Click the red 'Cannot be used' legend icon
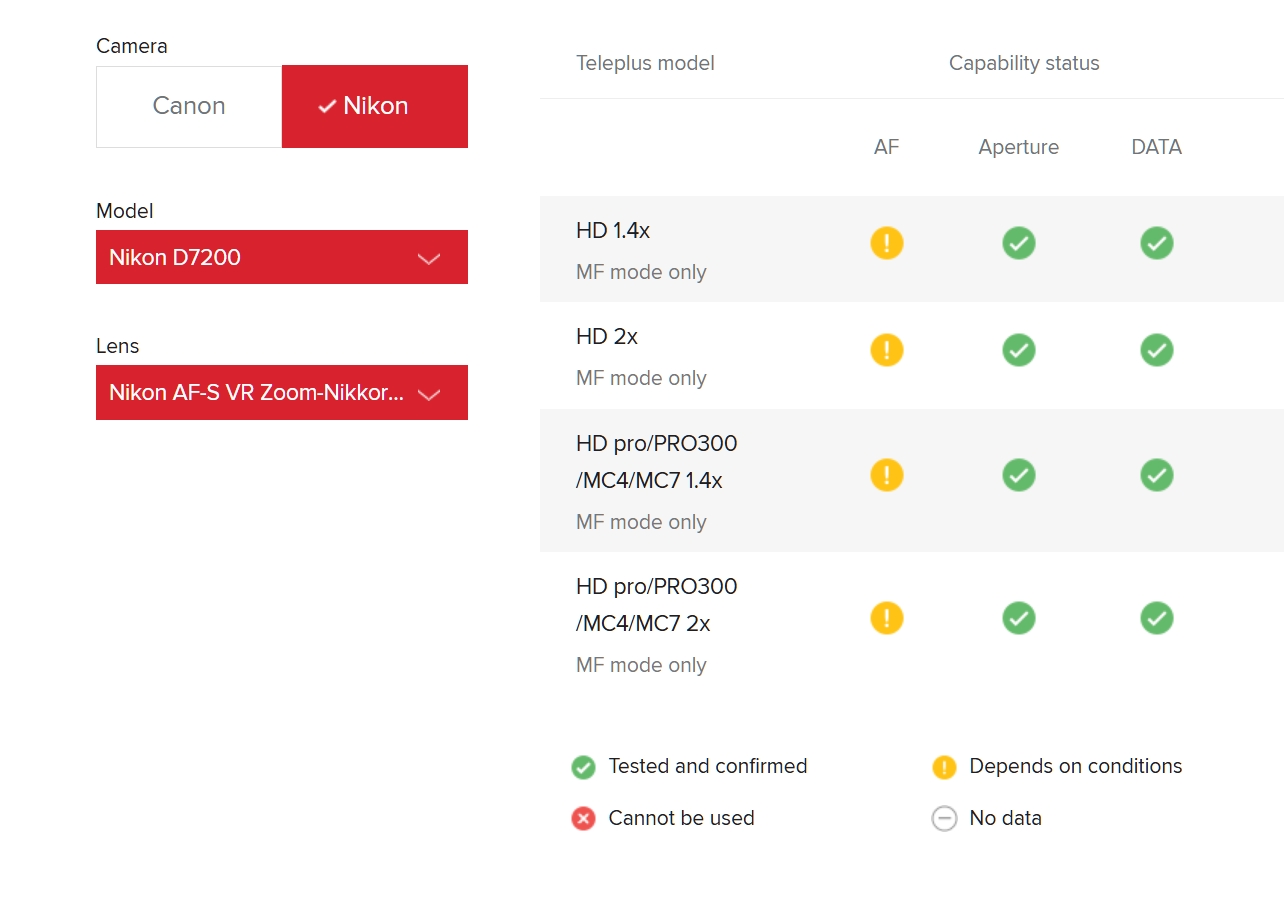 click(584, 819)
